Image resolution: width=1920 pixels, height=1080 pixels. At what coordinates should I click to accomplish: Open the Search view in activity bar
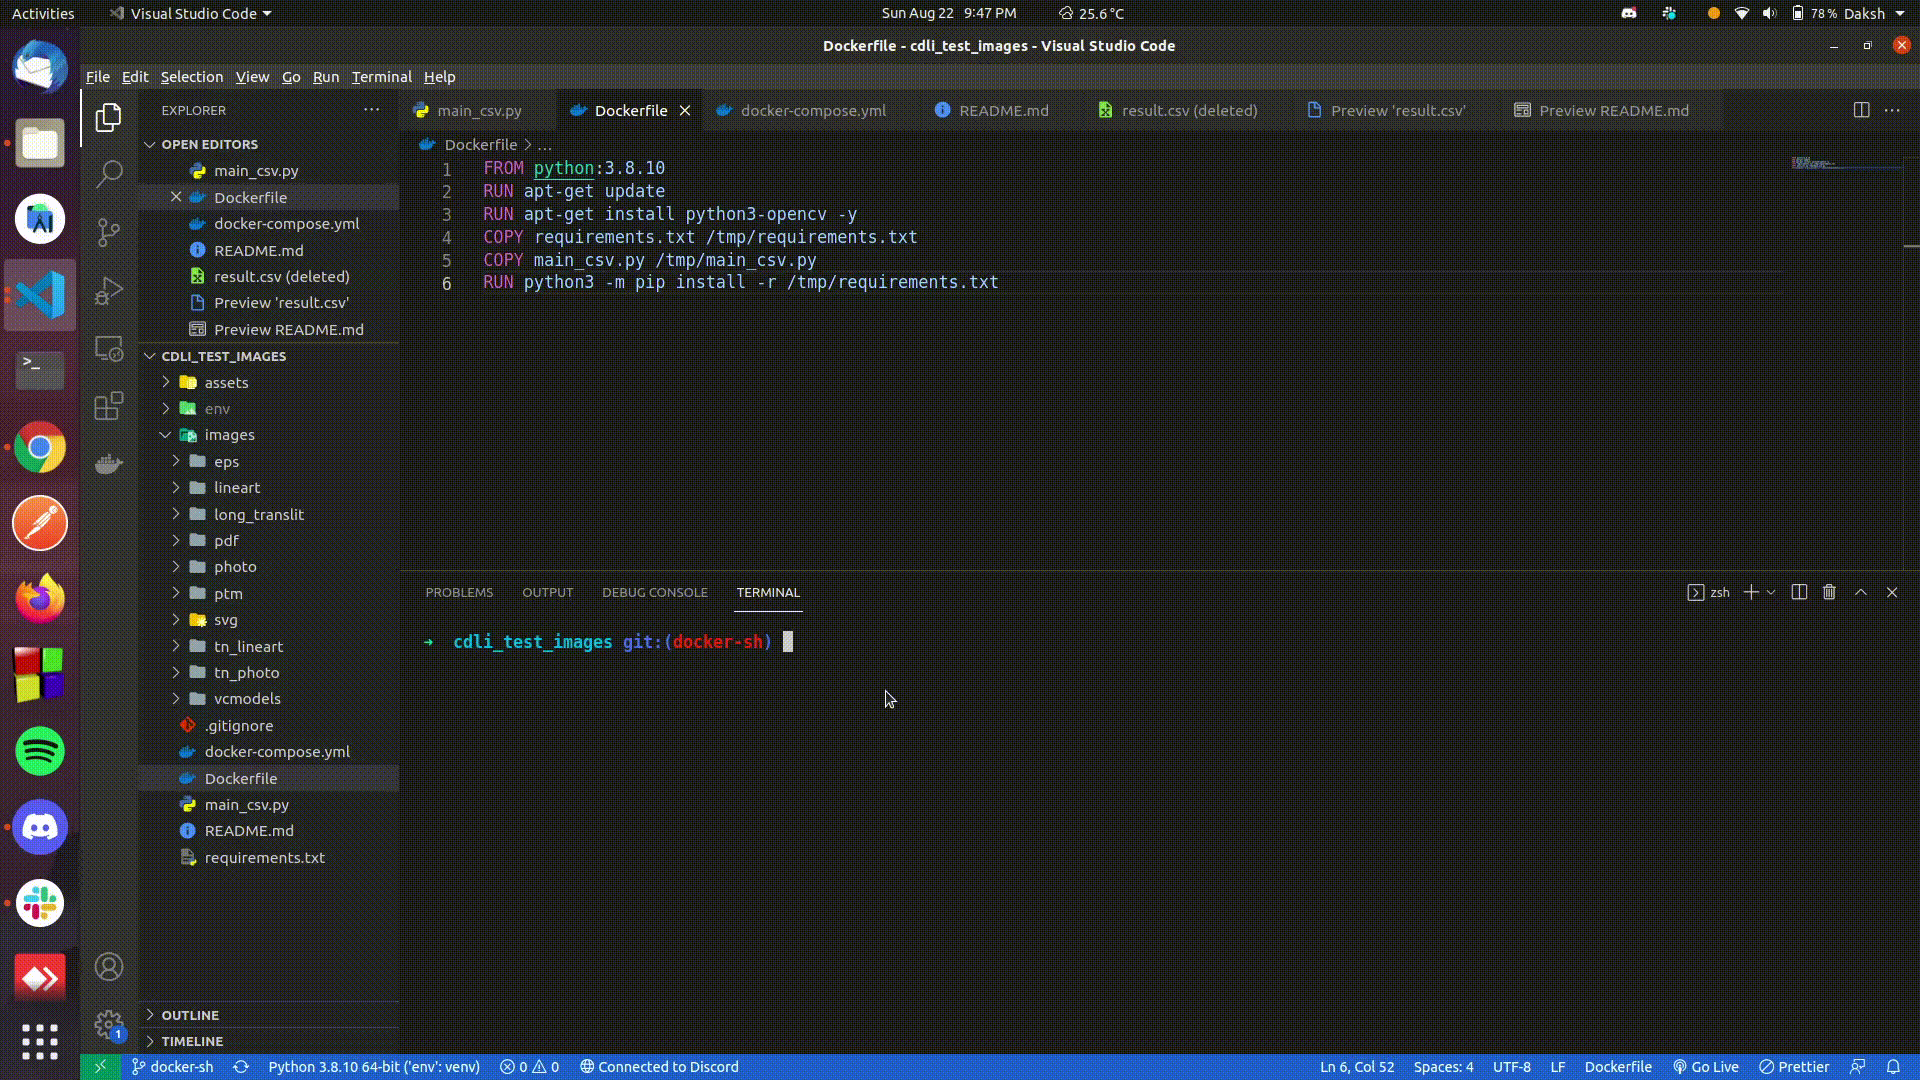[109, 174]
